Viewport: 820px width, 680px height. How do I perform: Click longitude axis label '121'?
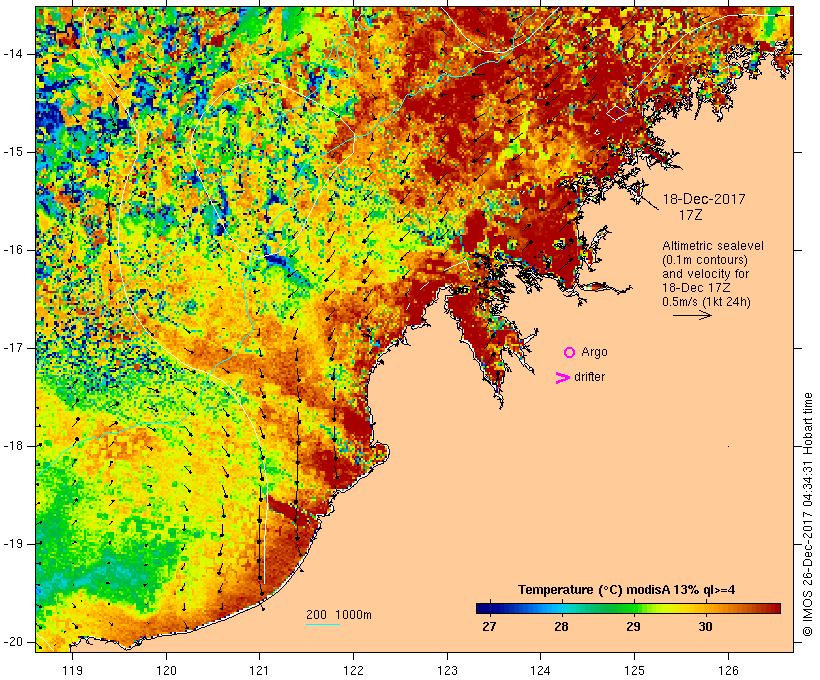point(260,671)
